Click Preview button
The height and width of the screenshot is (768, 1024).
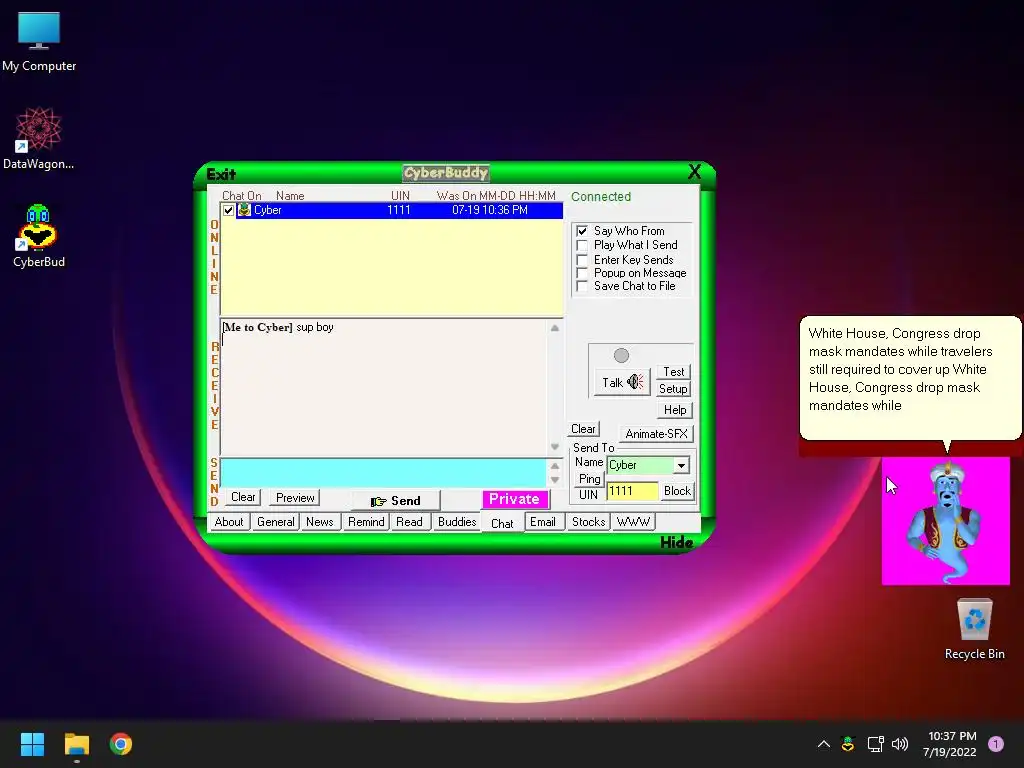(295, 498)
